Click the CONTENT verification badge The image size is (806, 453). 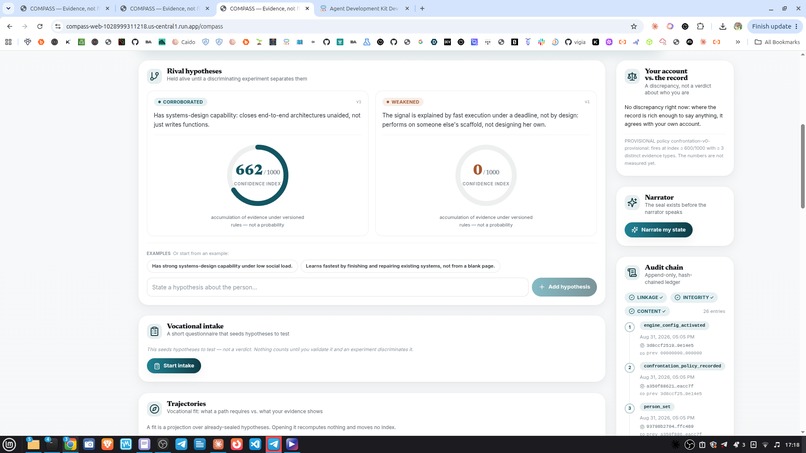click(x=647, y=311)
